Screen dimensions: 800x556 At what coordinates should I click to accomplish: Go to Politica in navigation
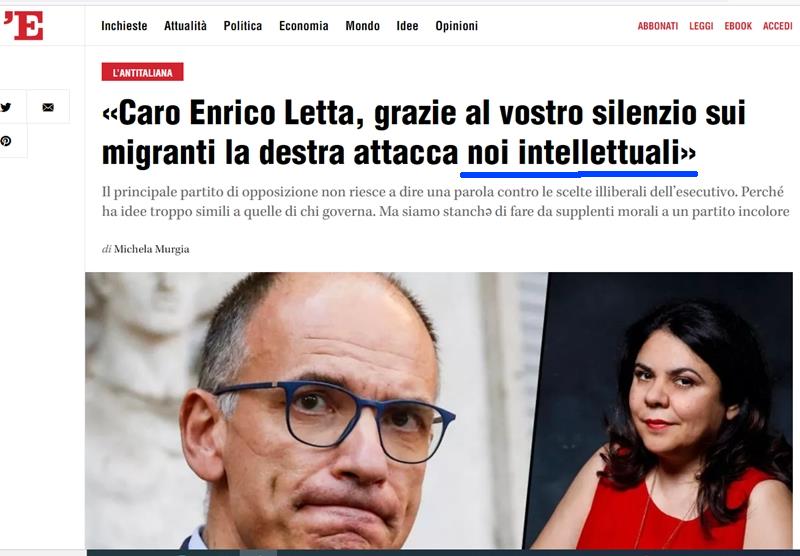(243, 26)
